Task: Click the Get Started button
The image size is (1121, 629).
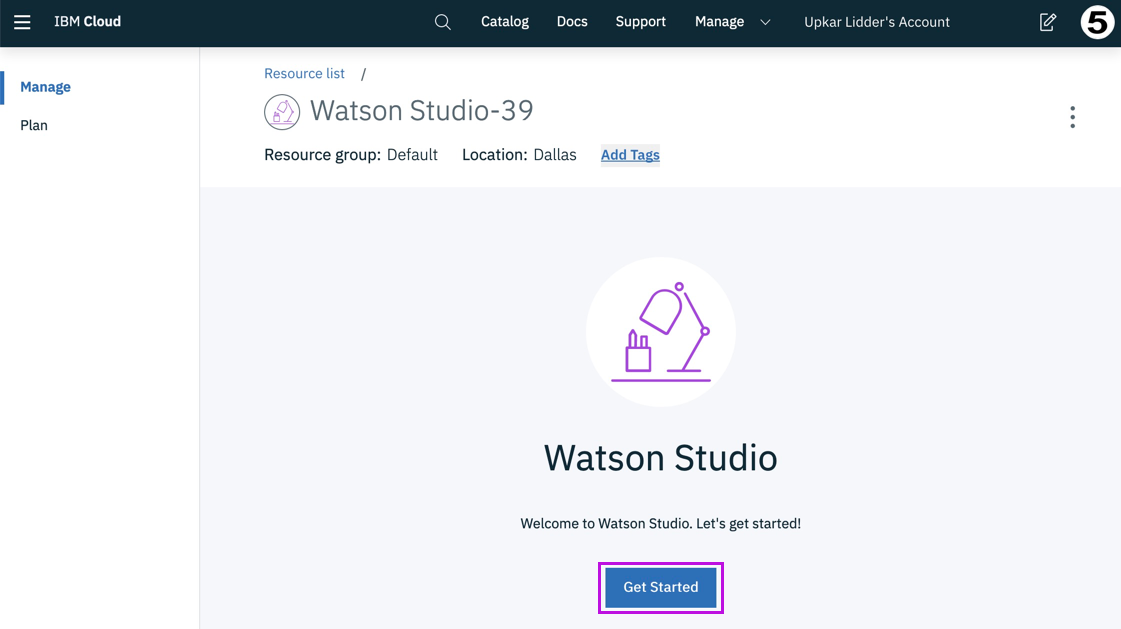Action: 661,587
